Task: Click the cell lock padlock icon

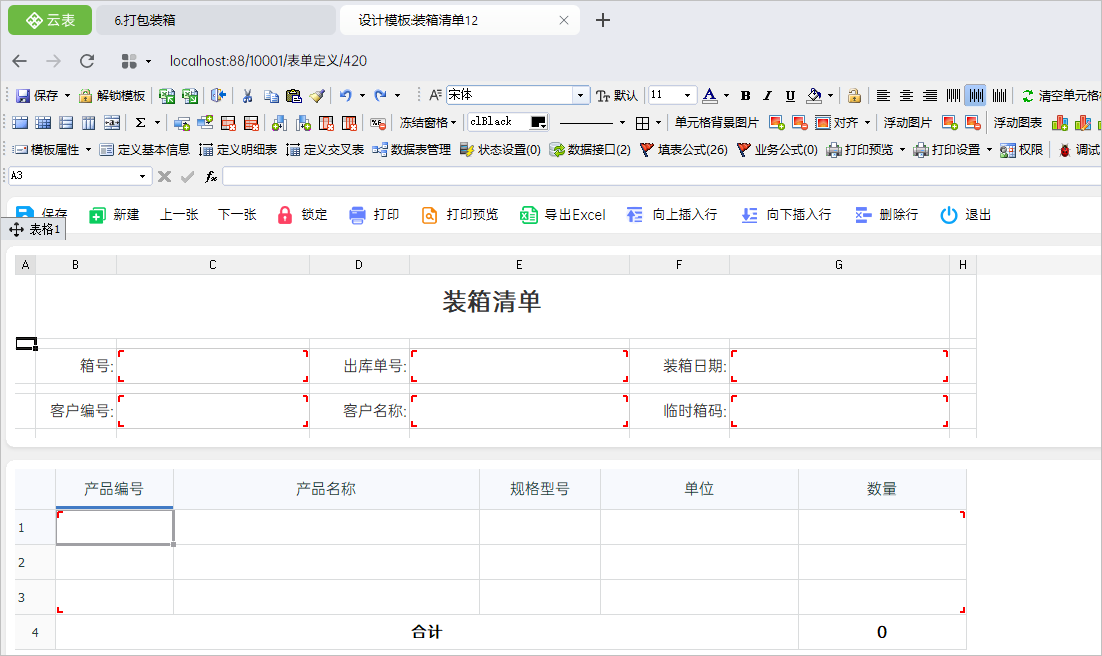Action: click(x=854, y=96)
